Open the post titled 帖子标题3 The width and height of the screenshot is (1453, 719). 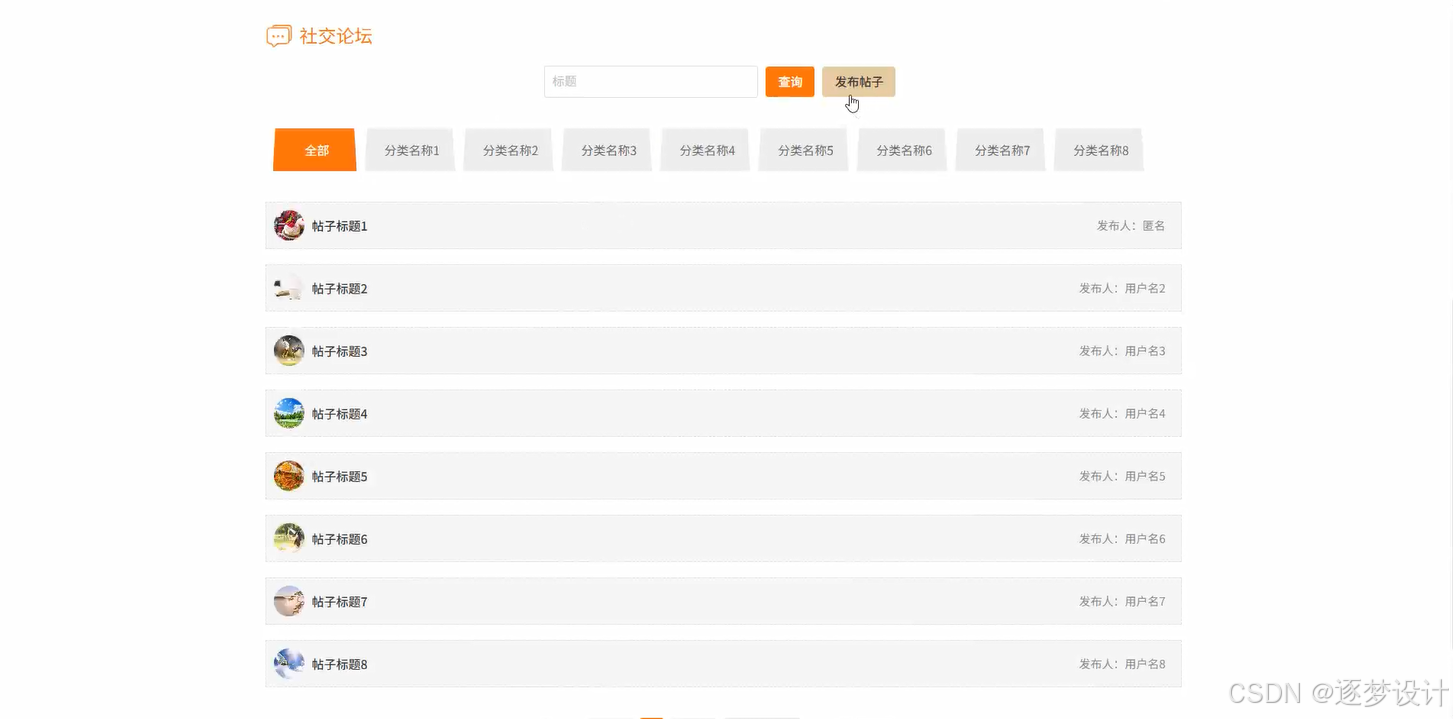coord(340,351)
